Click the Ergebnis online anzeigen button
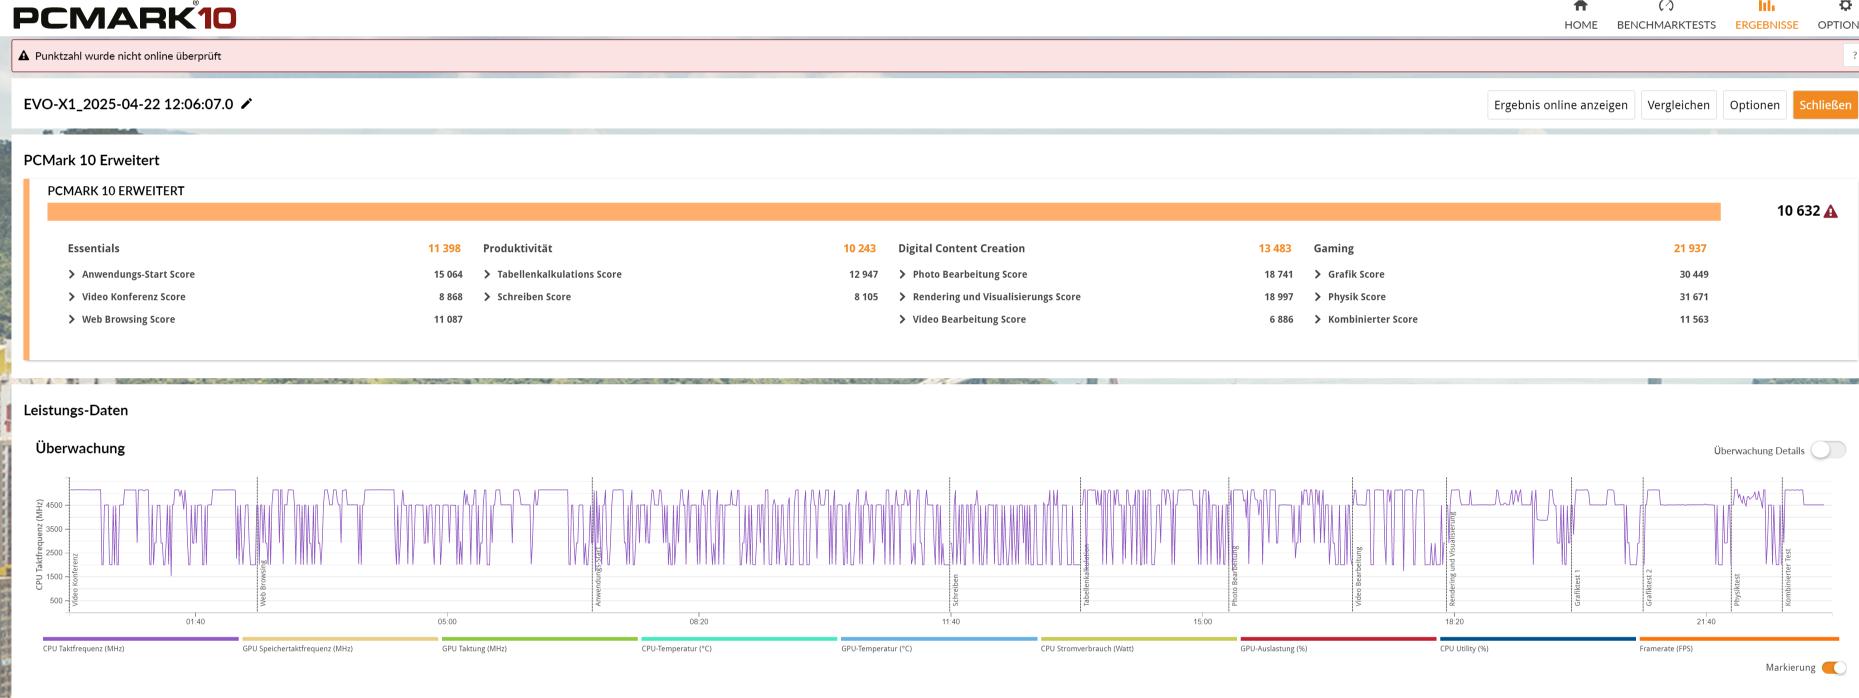The width and height of the screenshot is (1859, 698). (x=1560, y=105)
